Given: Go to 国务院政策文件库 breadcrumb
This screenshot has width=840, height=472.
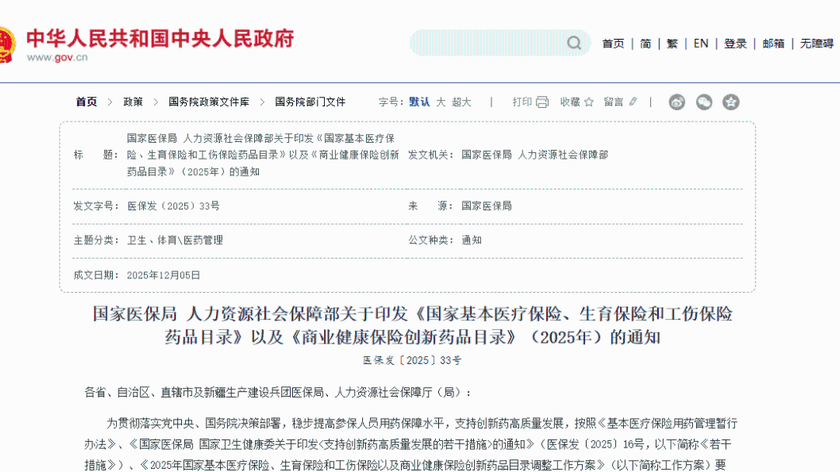Looking at the screenshot, I should (x=209, y=102).
